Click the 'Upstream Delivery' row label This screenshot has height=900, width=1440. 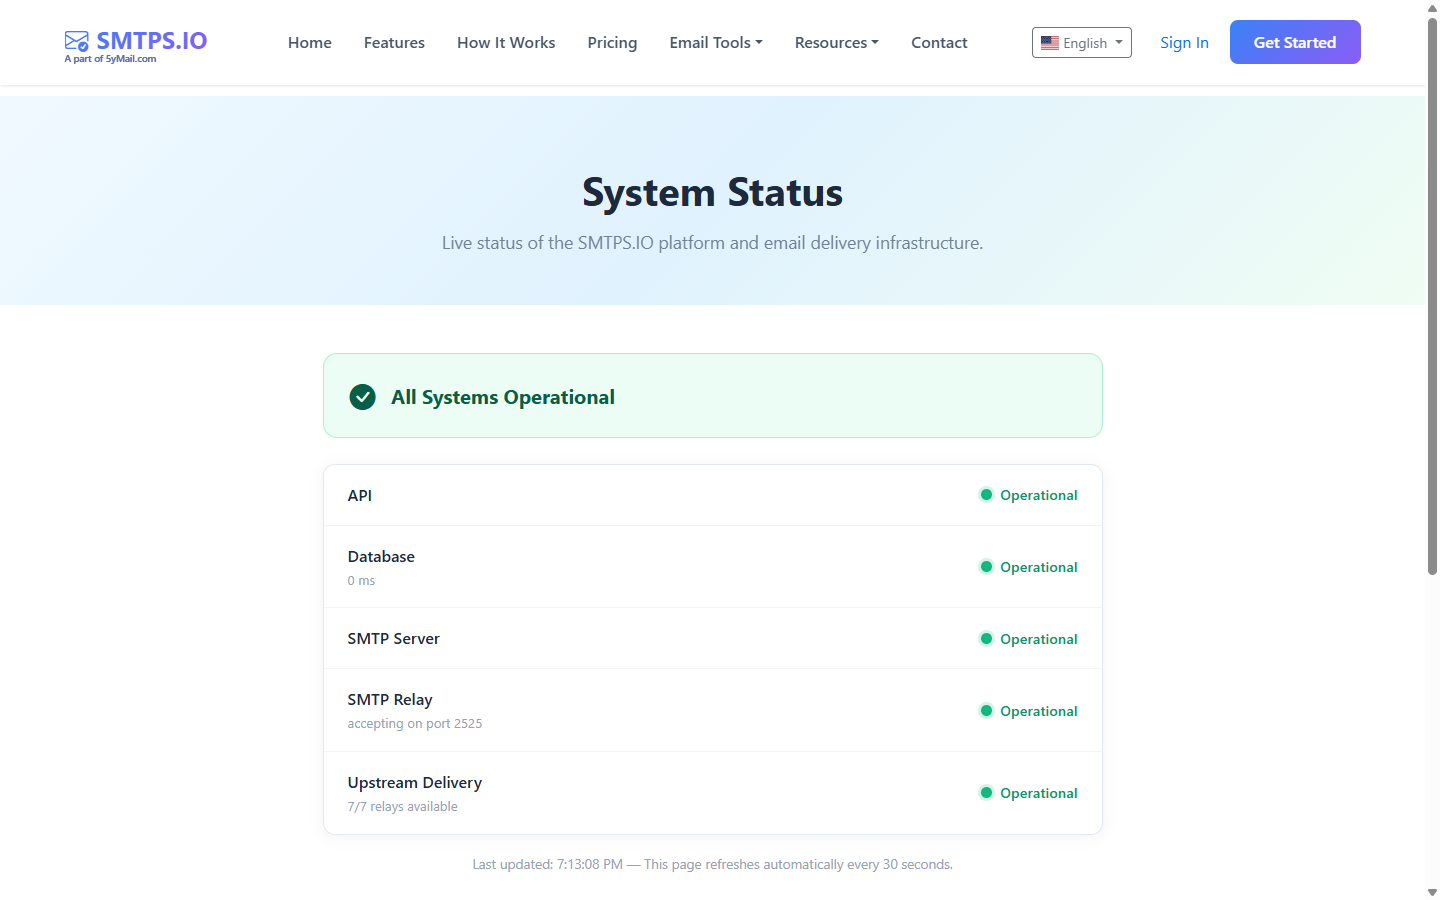(415, 782)
